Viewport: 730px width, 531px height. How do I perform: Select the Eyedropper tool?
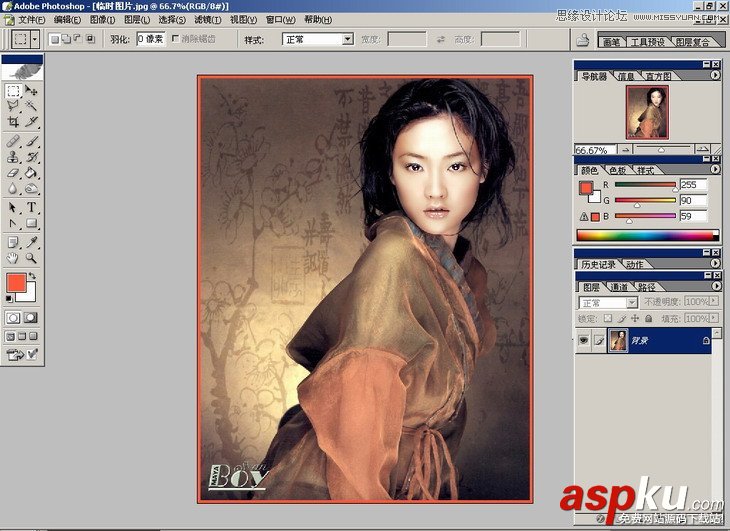coord(31,242)
